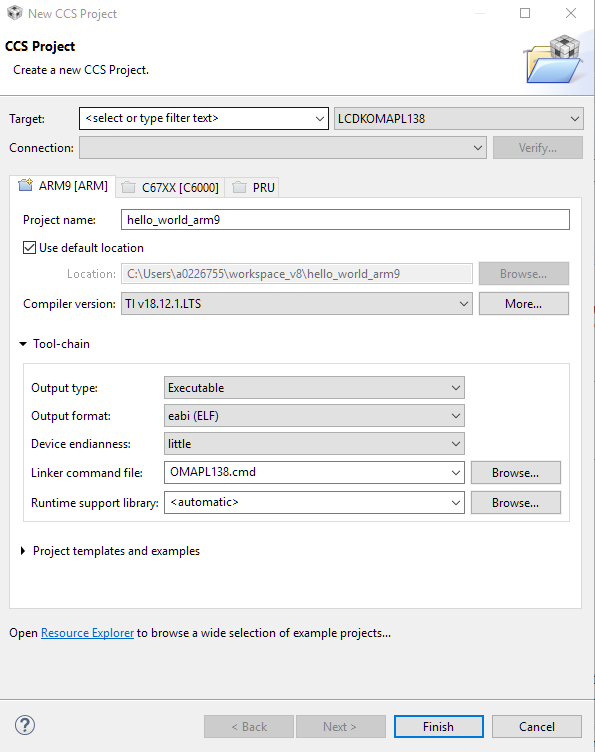Click the OMAPL138.cmd linker file text
Screen dimensions: 595x752
[213, 472]
